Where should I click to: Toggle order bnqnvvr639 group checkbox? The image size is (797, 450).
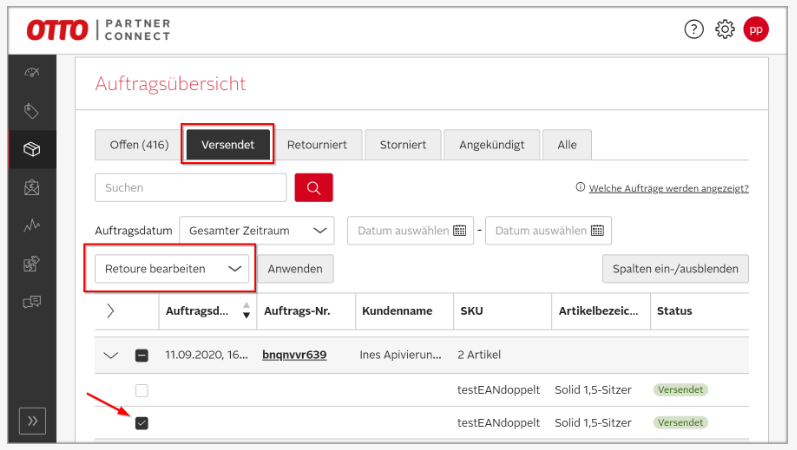coord(142,355)
